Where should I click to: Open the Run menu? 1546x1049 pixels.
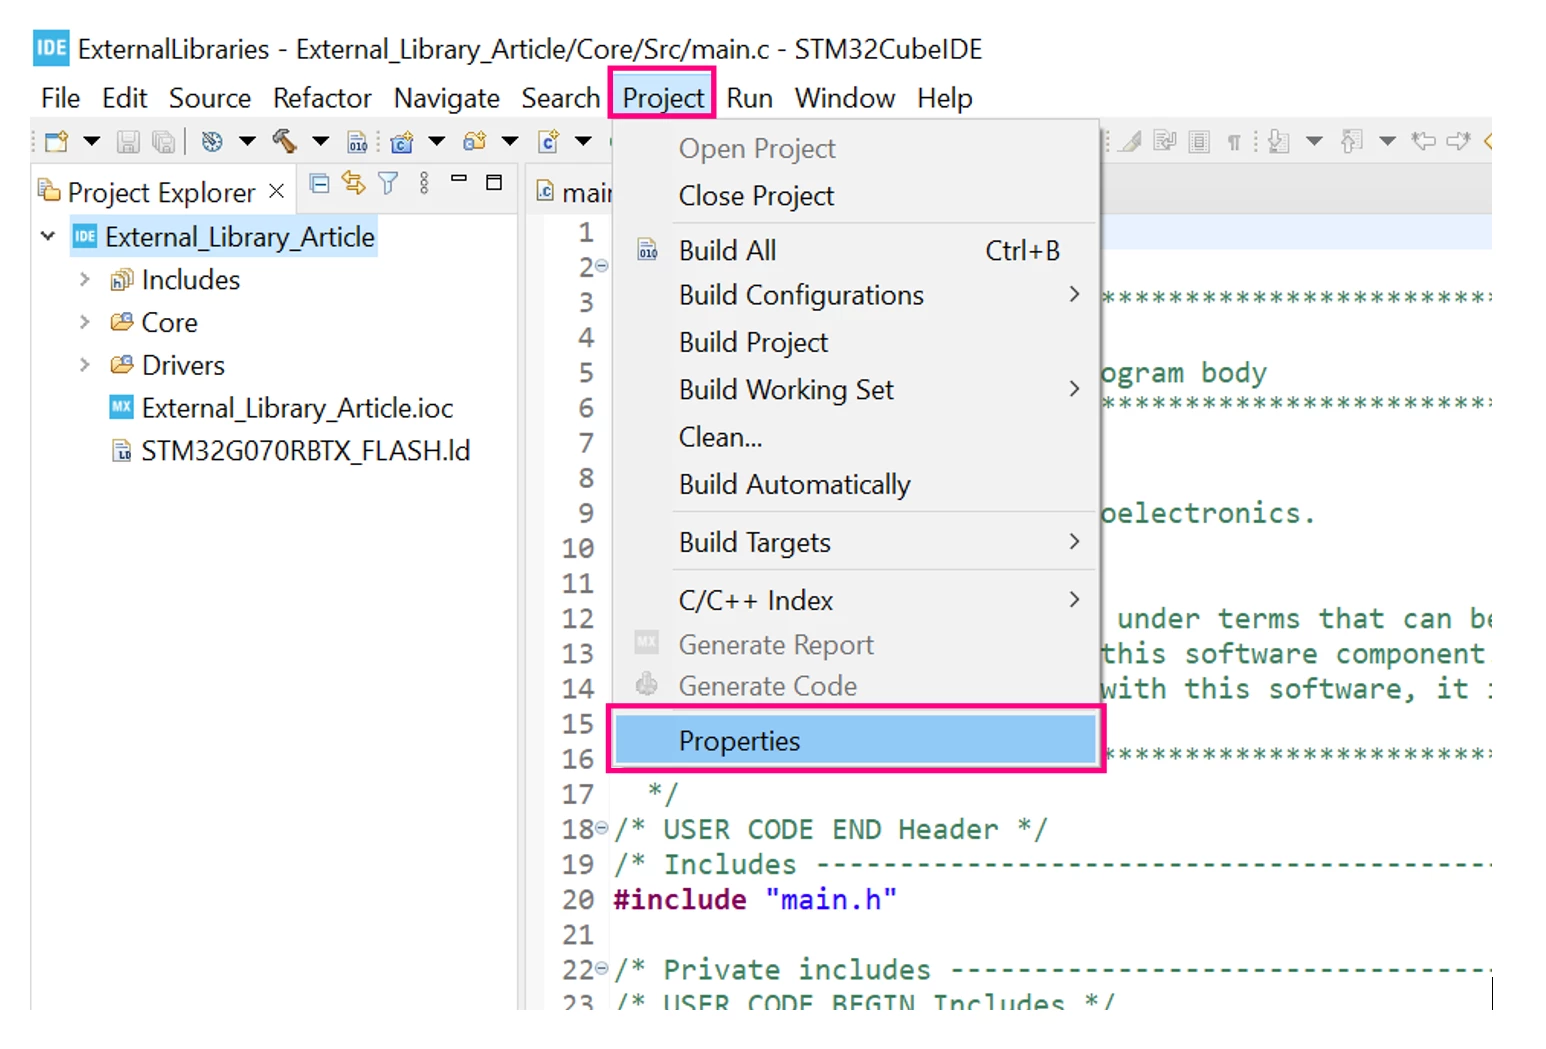(749, 98)
